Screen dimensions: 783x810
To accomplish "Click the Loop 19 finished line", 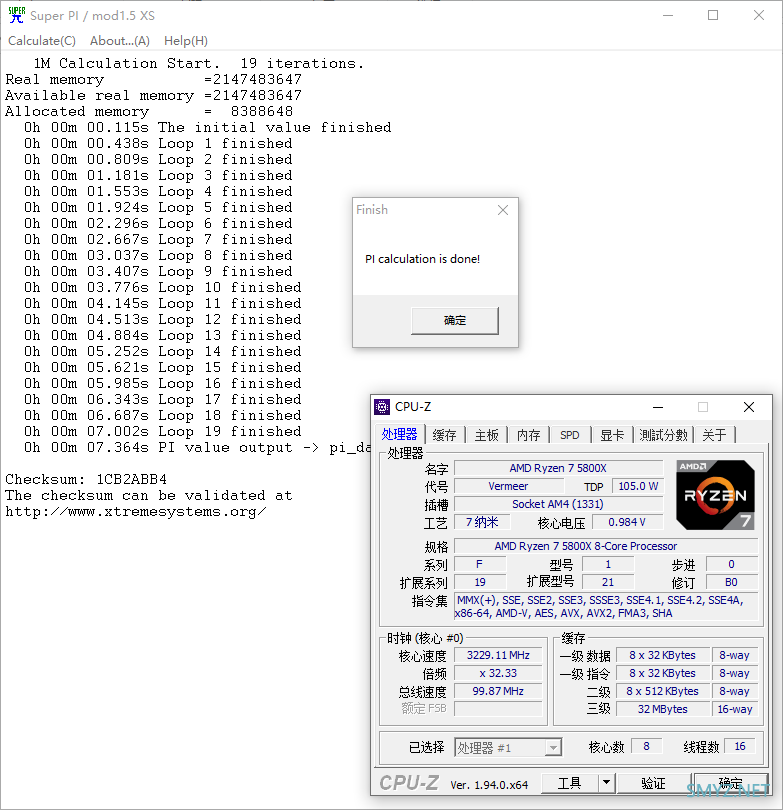I will pos(162,431).
